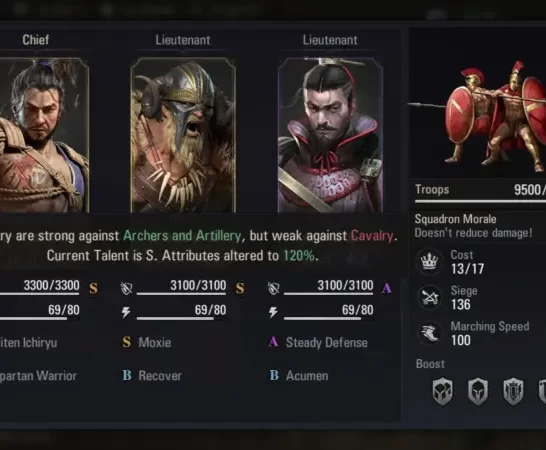Image resolution: width=546 pixels, height=450 pixels.
Task: Click the middle lieutenant's 3100/3100 troop bar
Action: [x=181, y=294]
